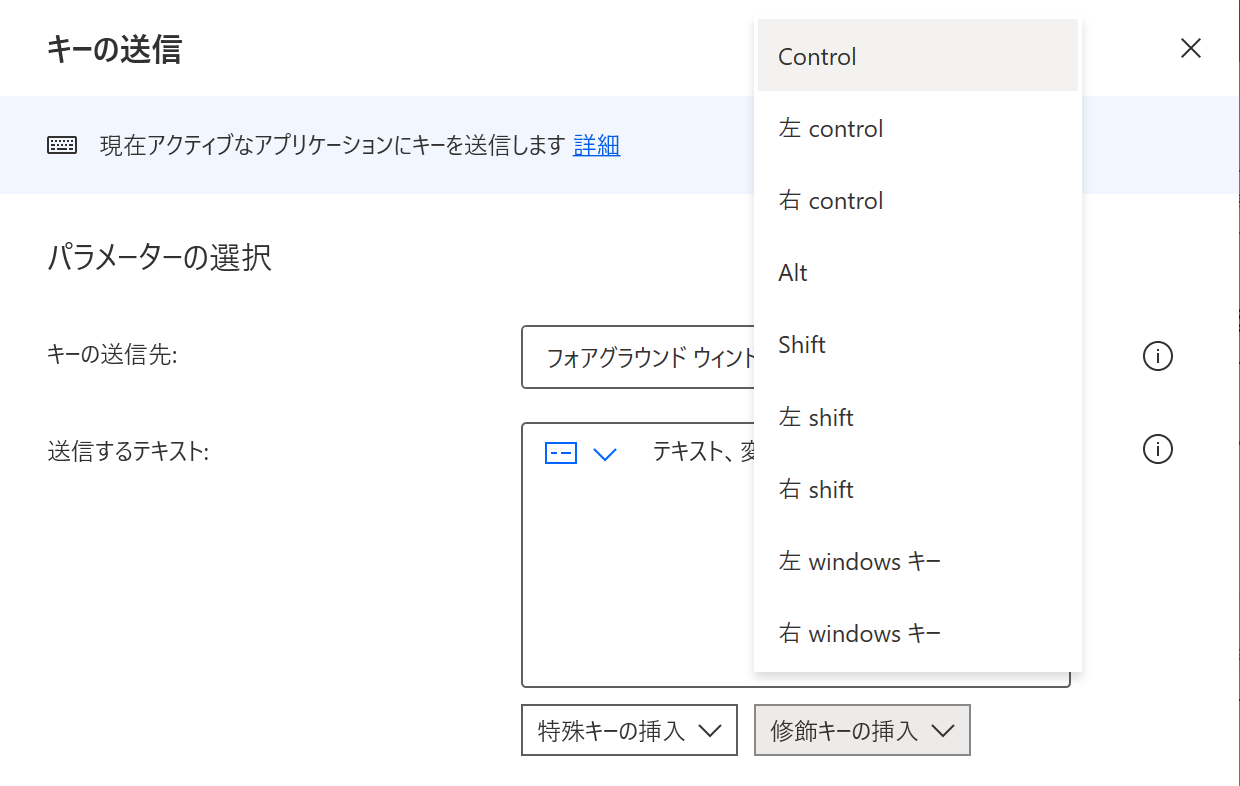Choose 右 shift menu entry
Screen dimensions: 1240x786
point(917,489)
